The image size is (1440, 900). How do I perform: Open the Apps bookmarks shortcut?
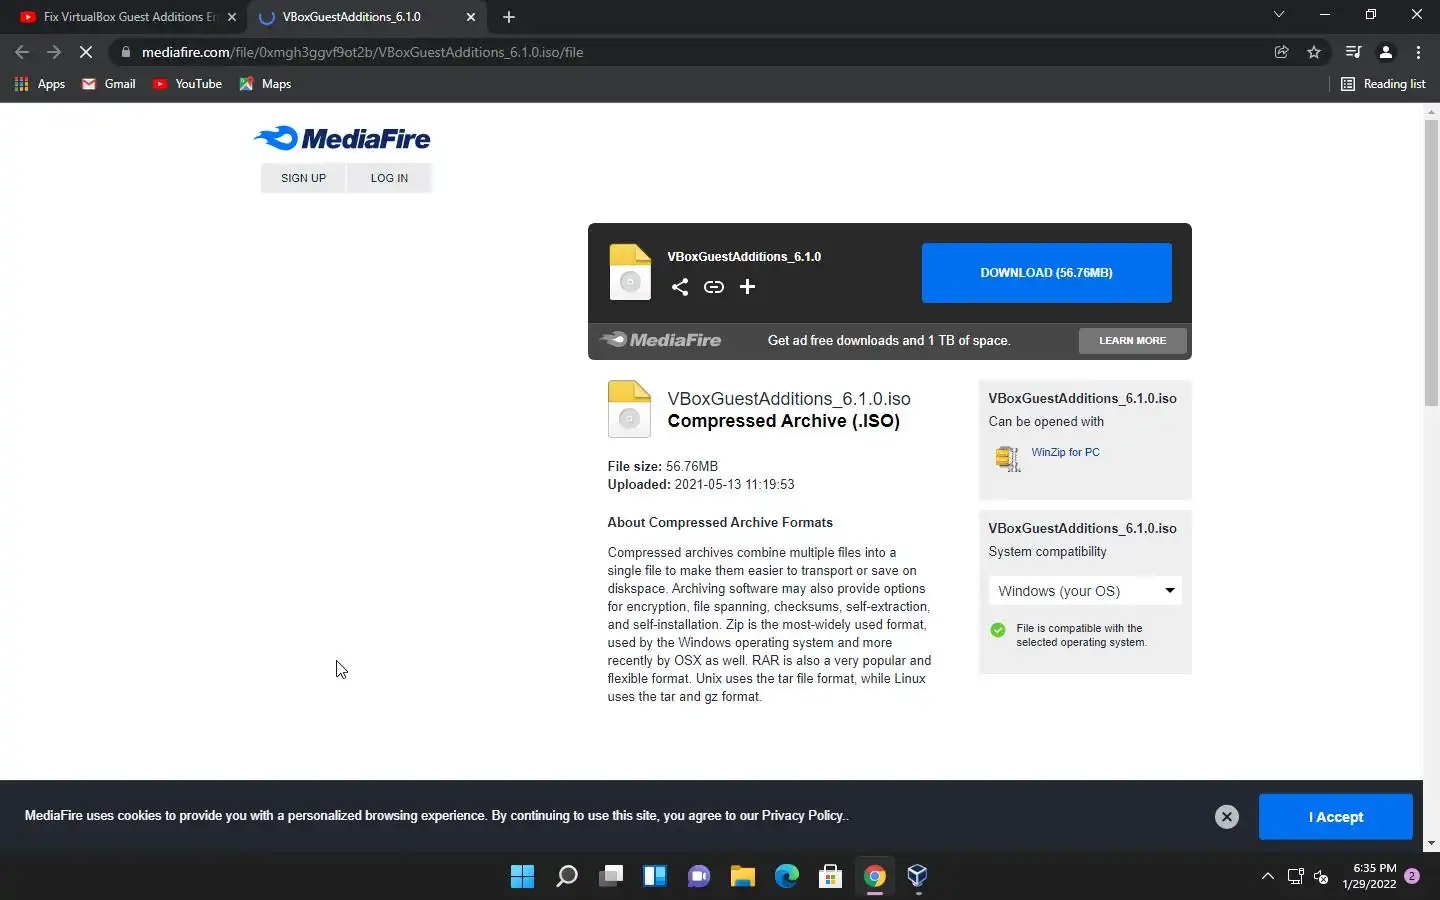click(x=40, y=84)
